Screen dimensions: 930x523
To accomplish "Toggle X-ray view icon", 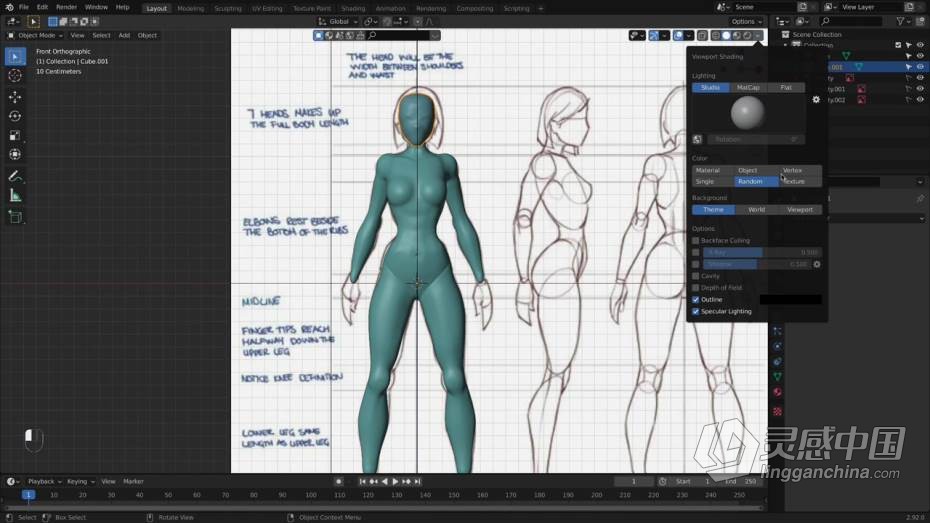I will [702, 36].
